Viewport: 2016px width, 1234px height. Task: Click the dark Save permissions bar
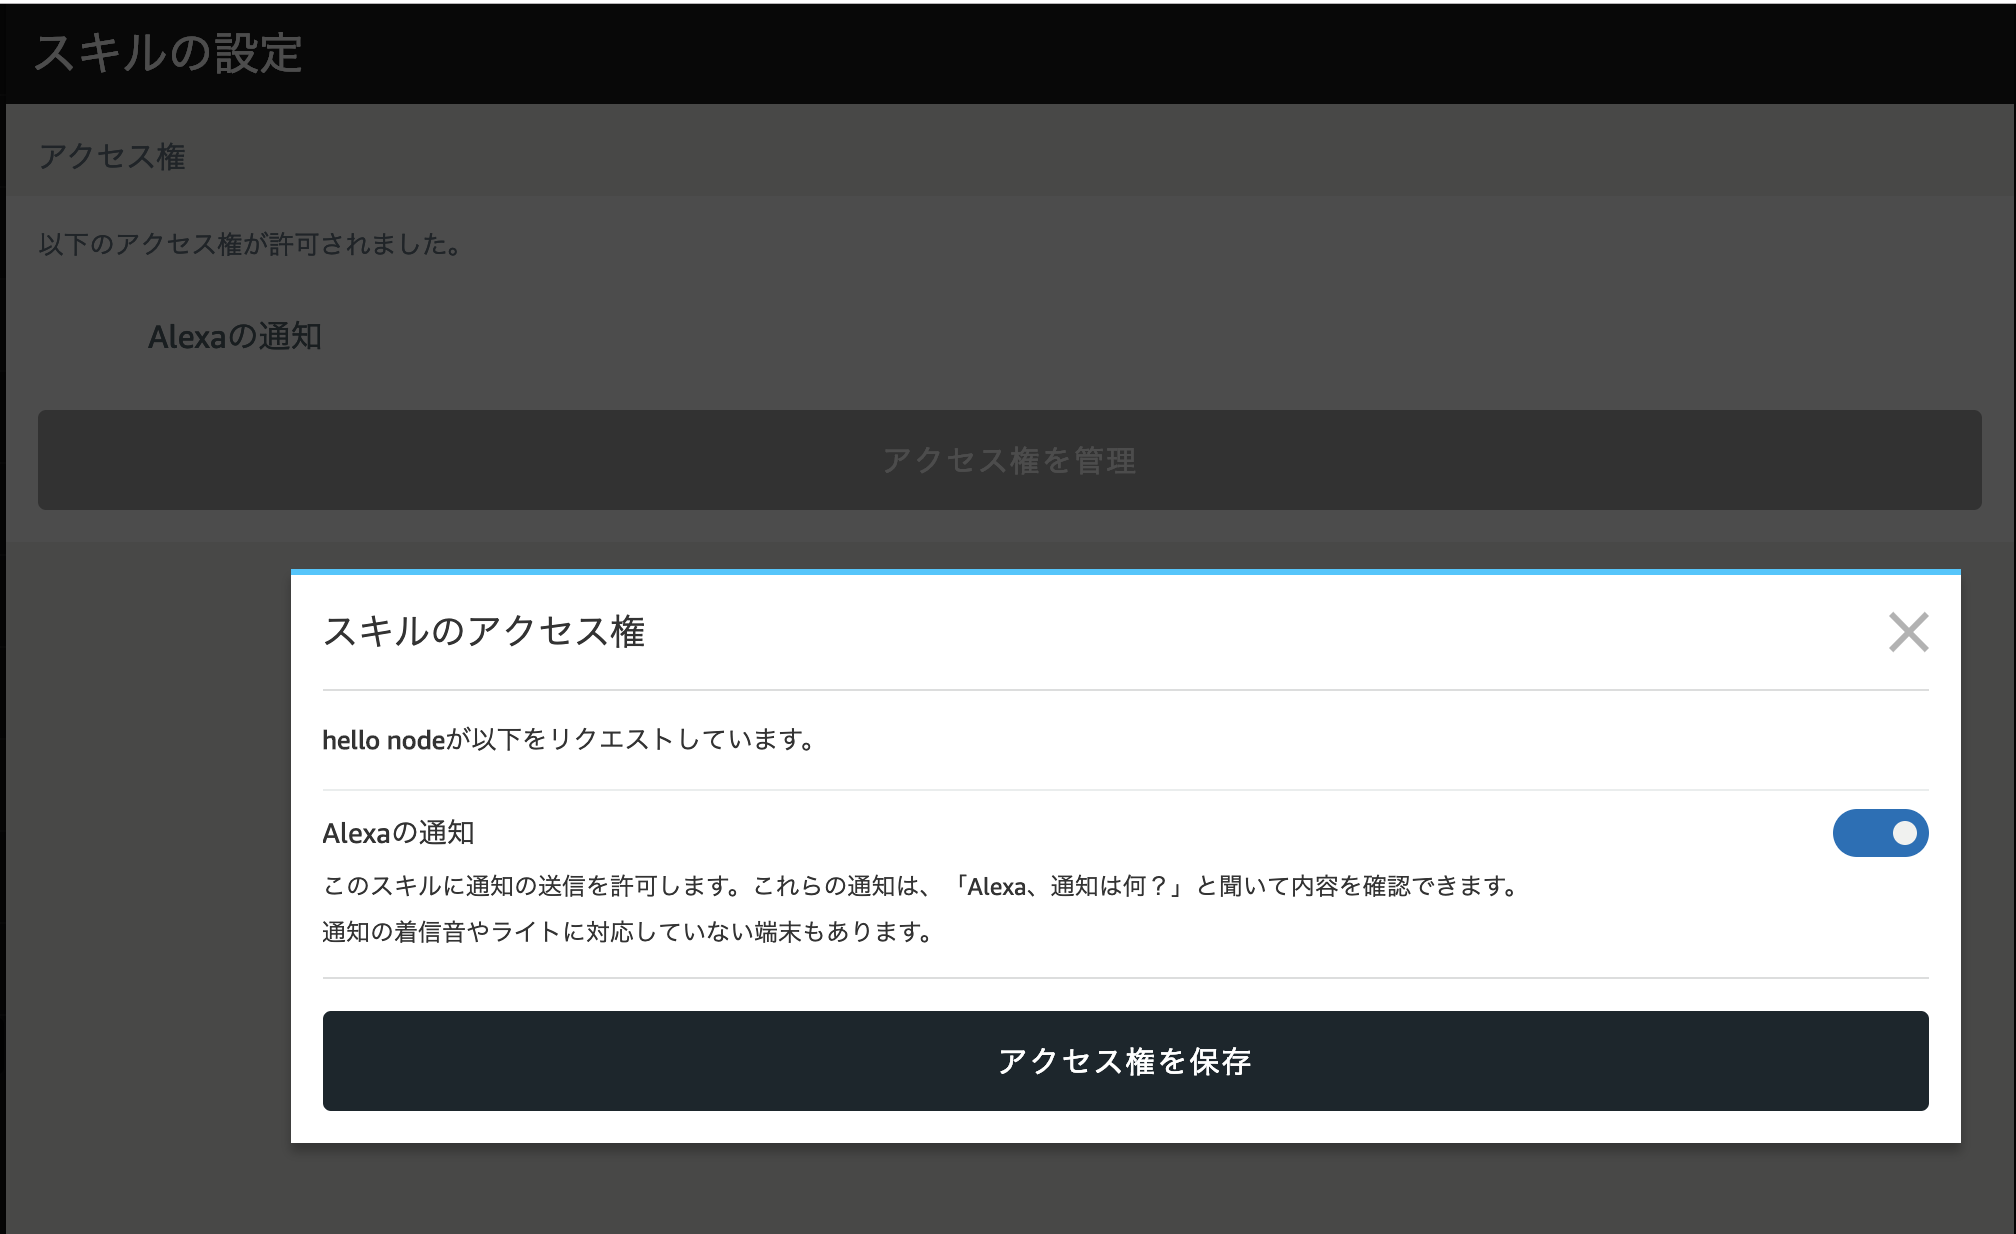(1124, 1061)
